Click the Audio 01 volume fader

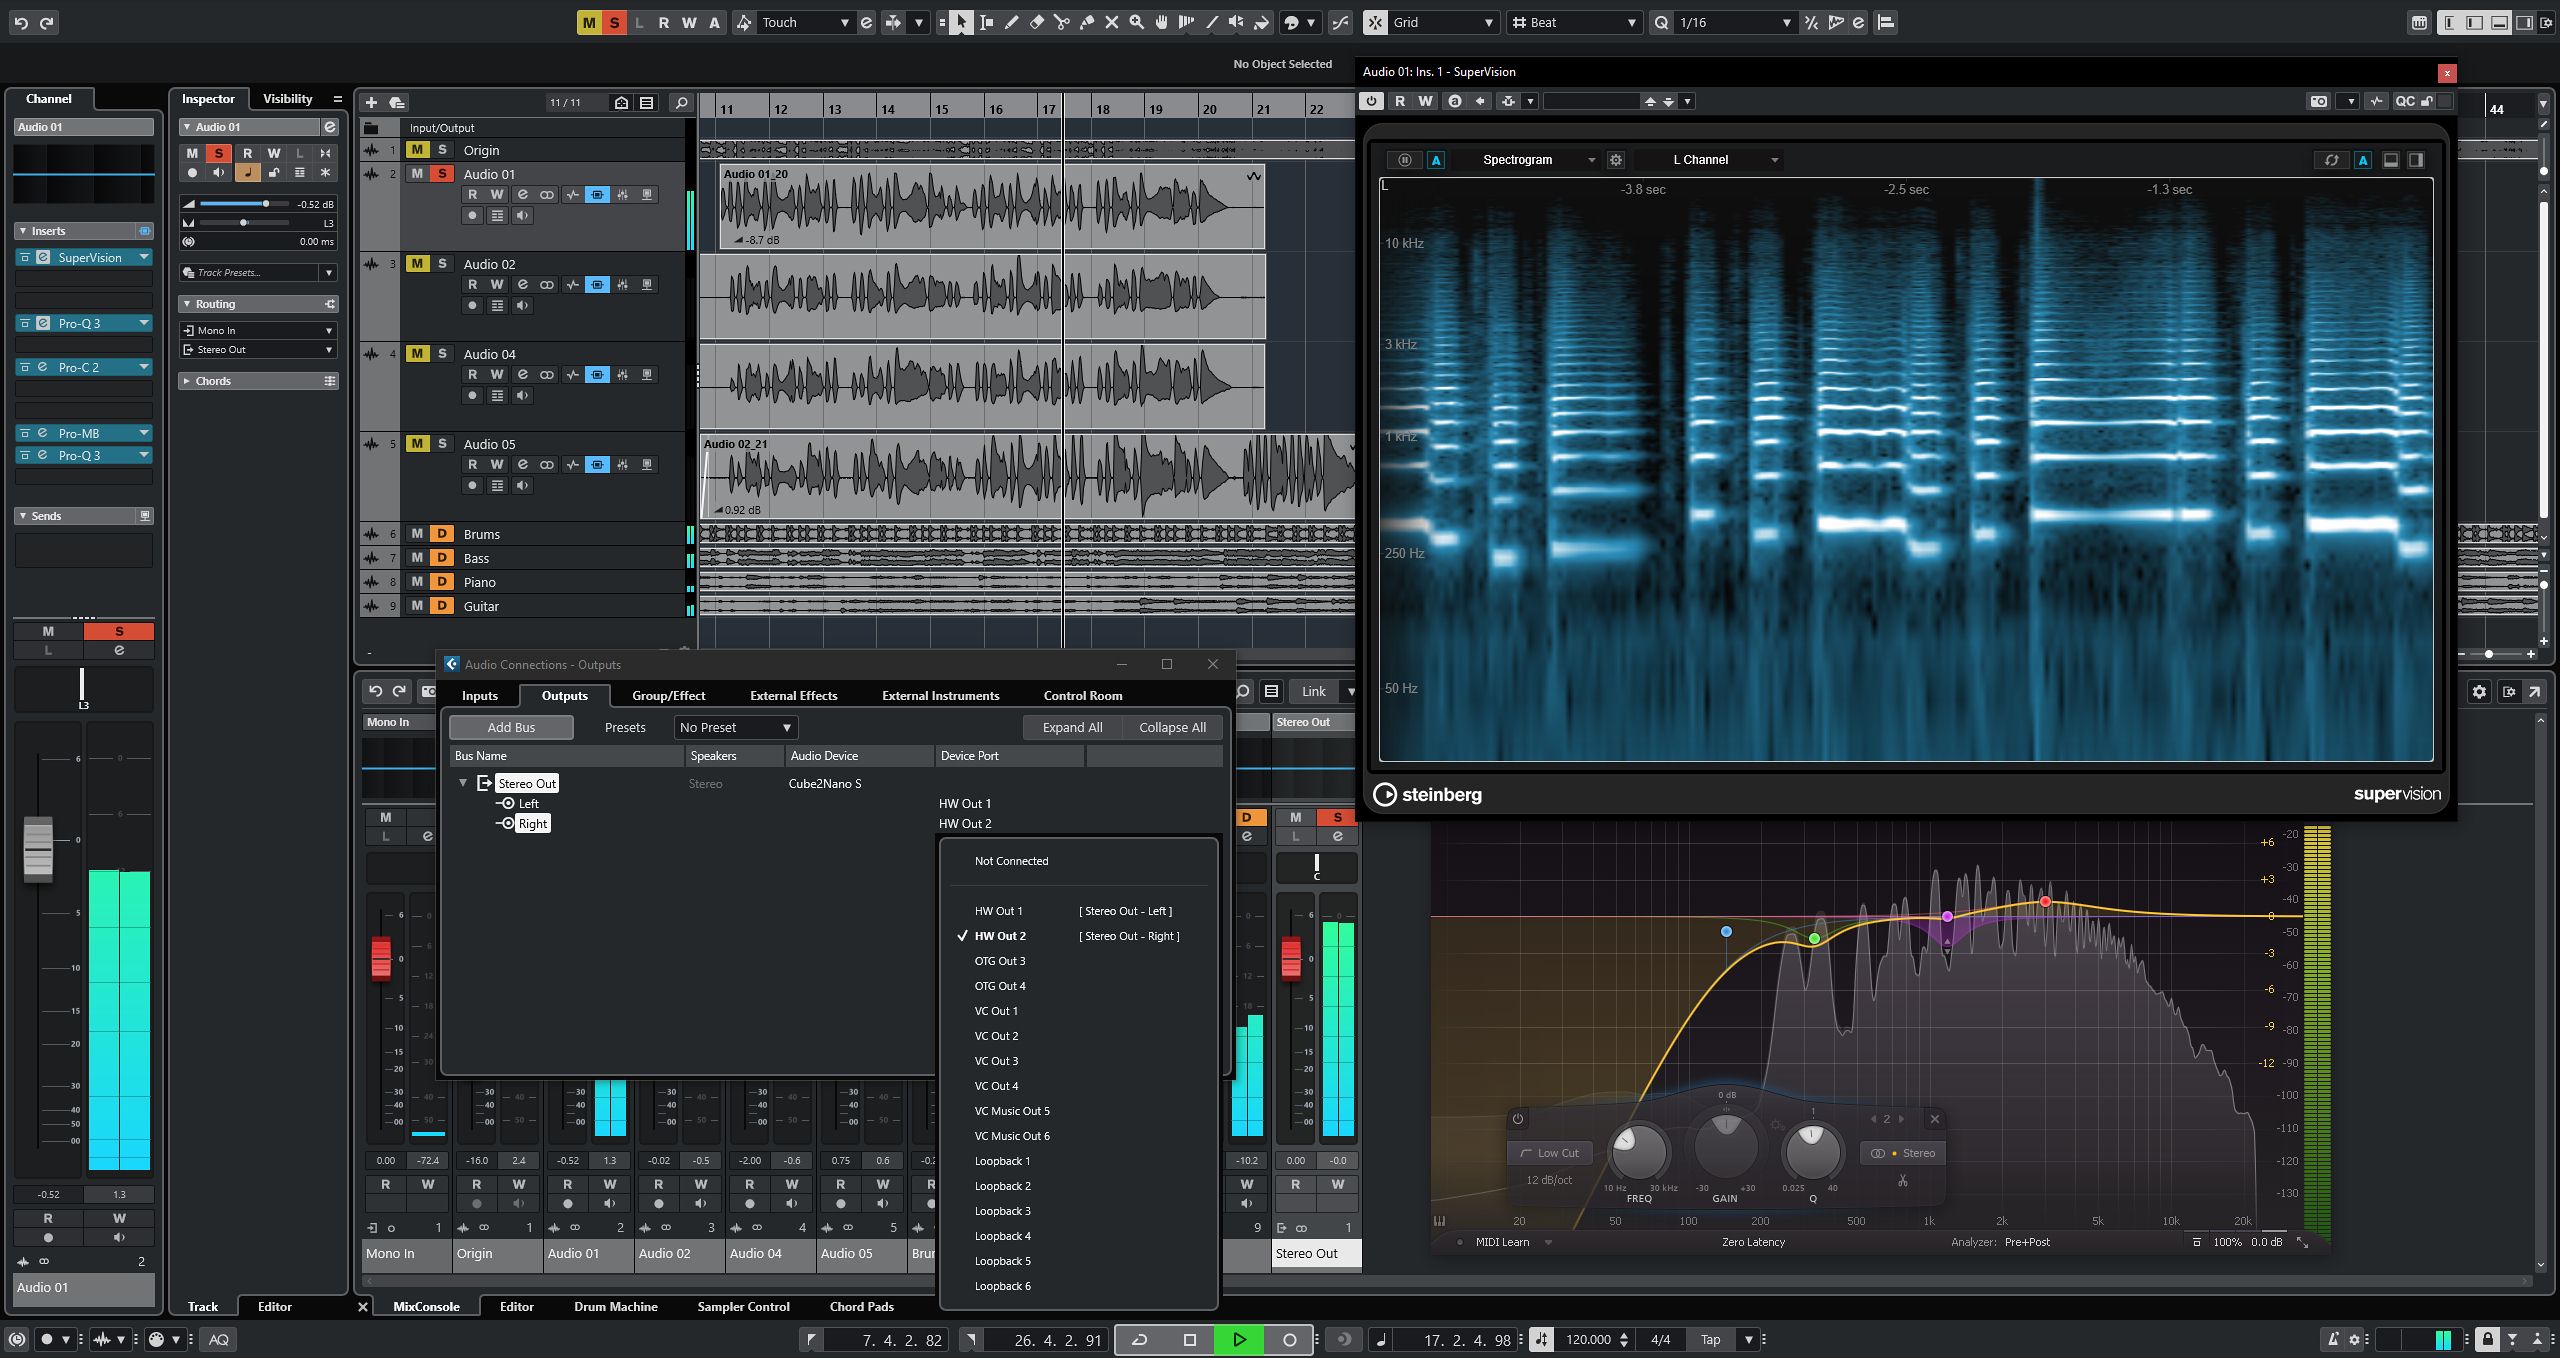[x=38, y=848]
